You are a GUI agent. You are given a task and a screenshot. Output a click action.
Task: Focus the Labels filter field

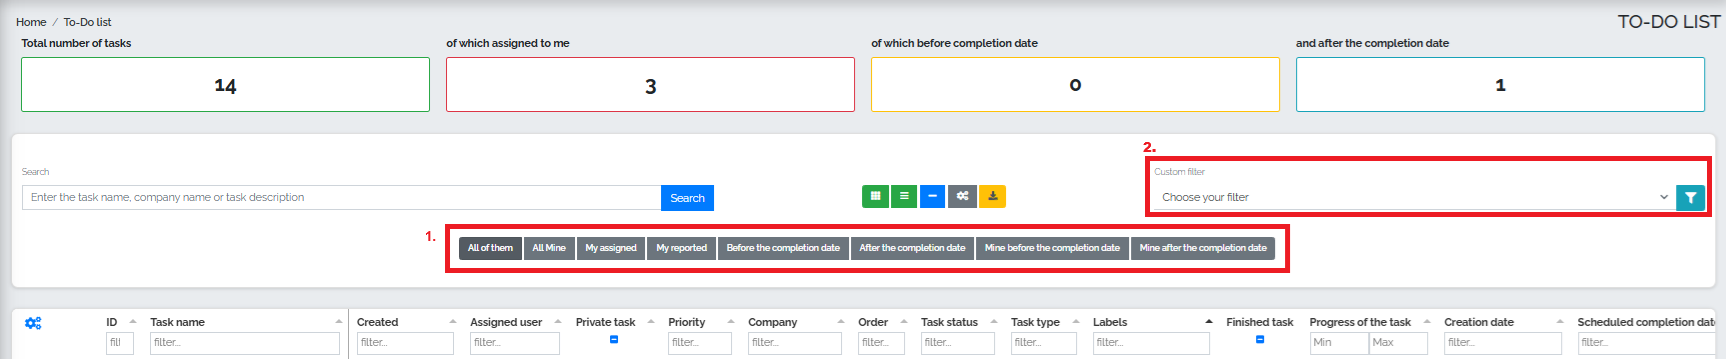pos(1151,343)
